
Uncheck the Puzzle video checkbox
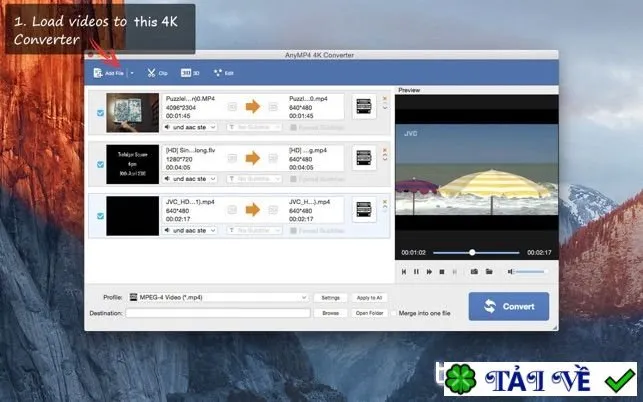(x=100, y=113)
